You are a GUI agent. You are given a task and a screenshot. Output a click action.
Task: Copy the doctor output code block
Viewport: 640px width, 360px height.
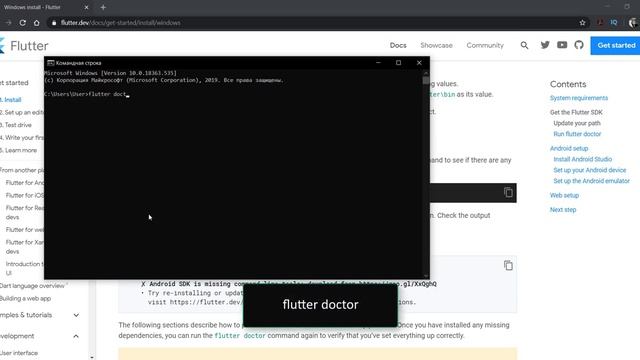coord(508,265)
